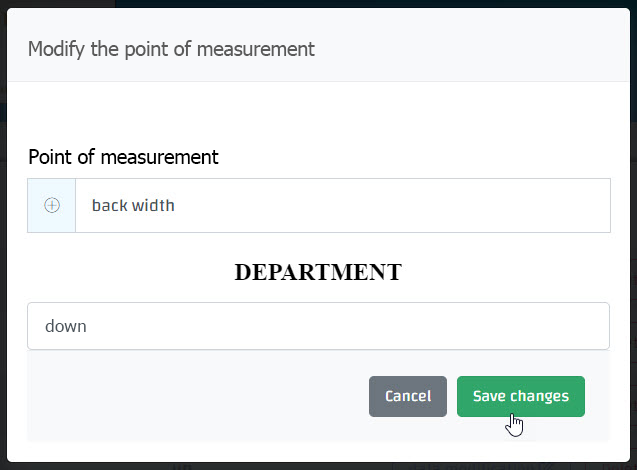The height and width of the screenshot is (470, 637).
Task: Confirm edits with the green Save button
Action: [520, 396]
